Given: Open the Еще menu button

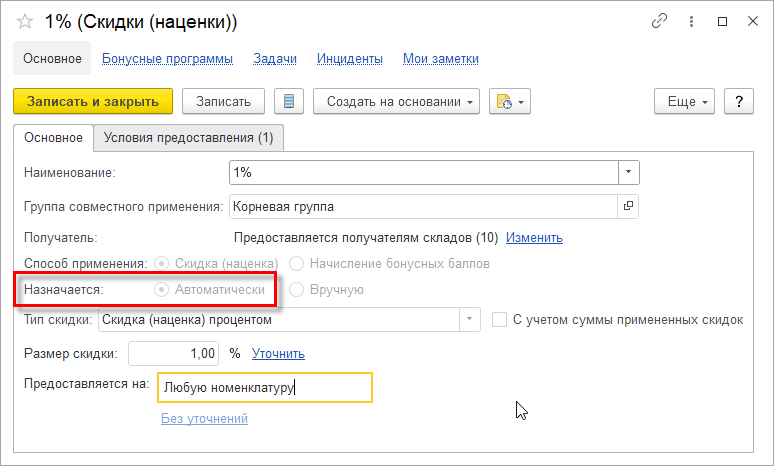Looking at the screenshot, I should 688,101.
